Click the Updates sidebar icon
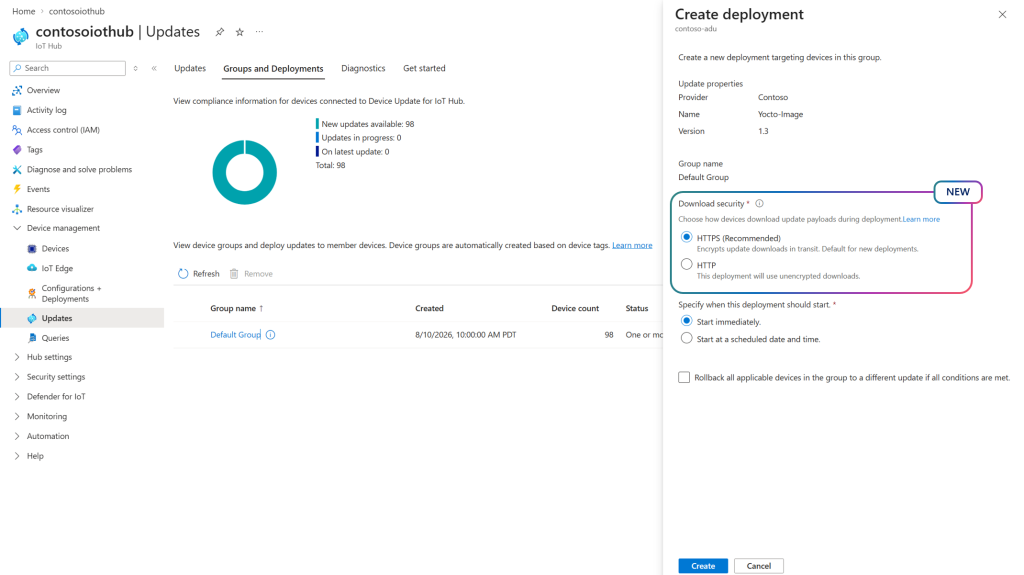 pyautogui.click(x=32, y=318)
